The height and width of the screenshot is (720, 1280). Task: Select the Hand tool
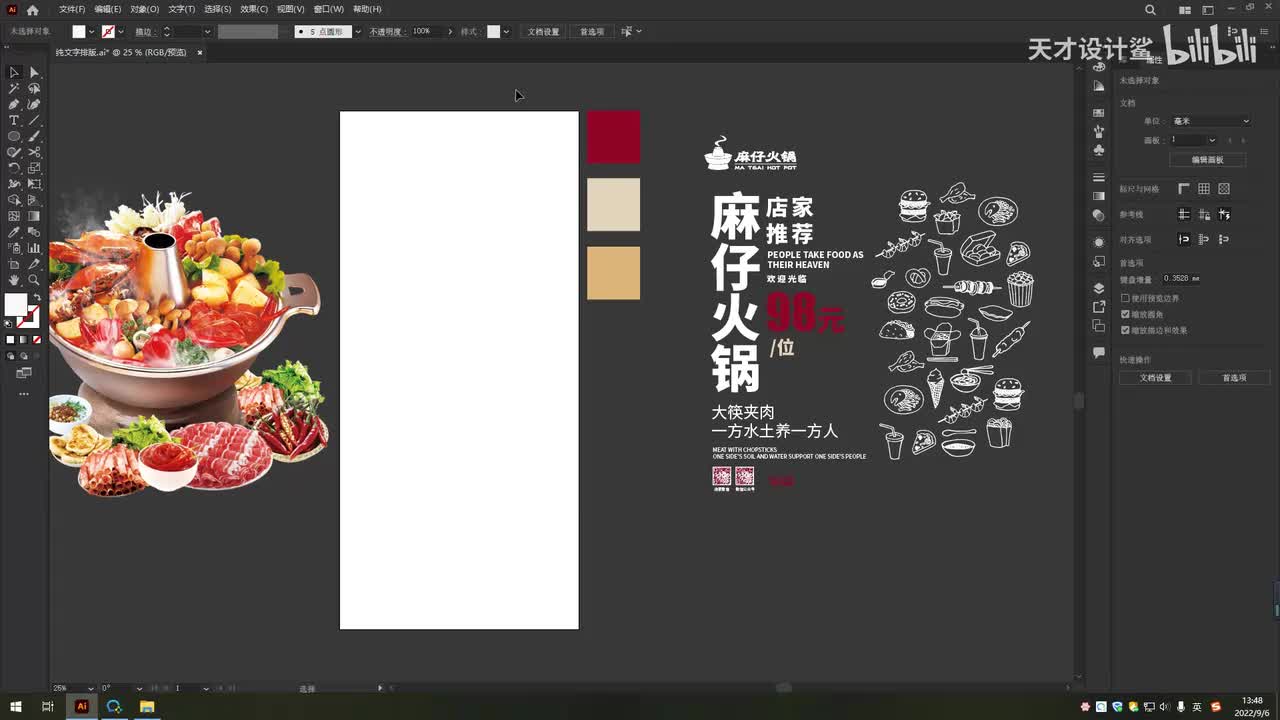[14, 280]
